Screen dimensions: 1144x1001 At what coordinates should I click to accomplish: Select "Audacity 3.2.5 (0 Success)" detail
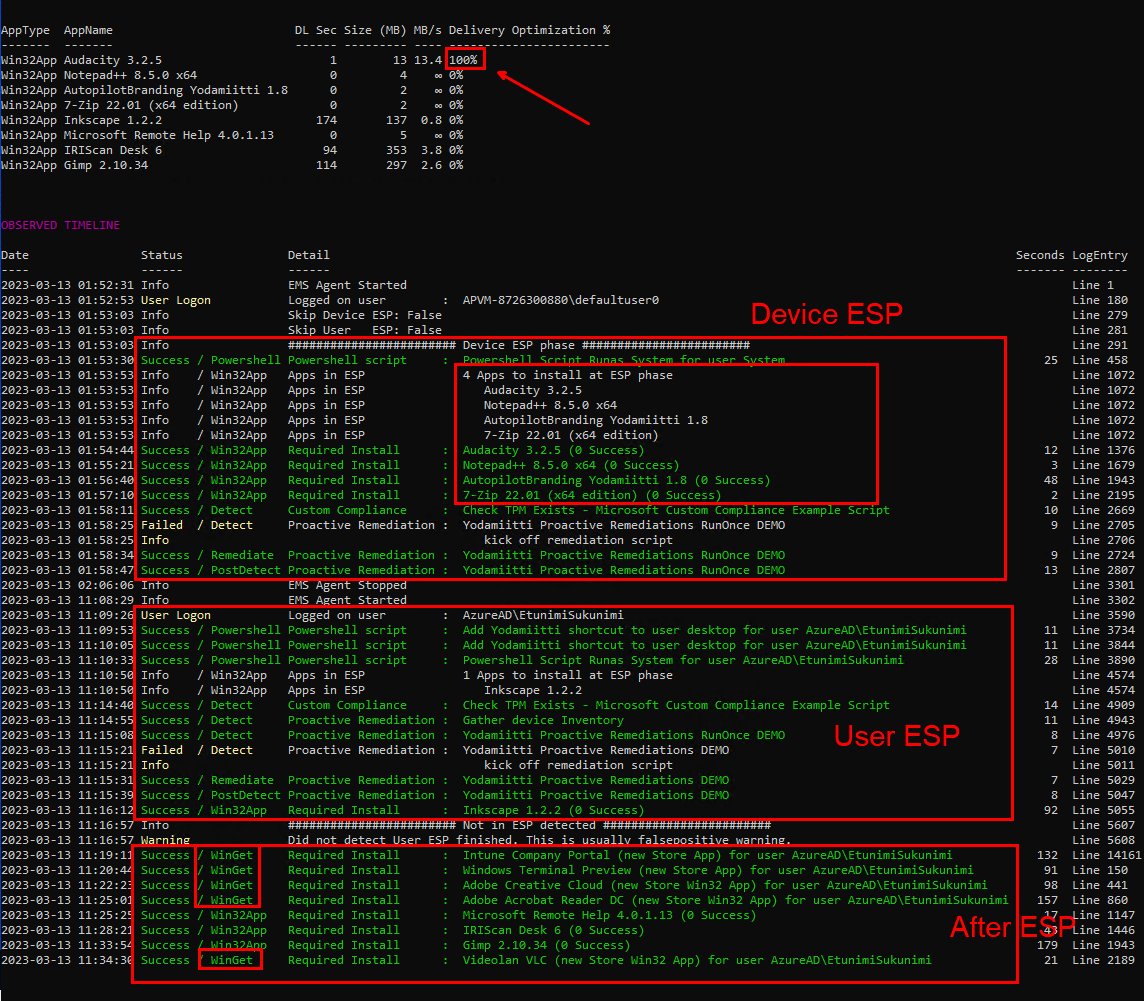click(553, 449)
